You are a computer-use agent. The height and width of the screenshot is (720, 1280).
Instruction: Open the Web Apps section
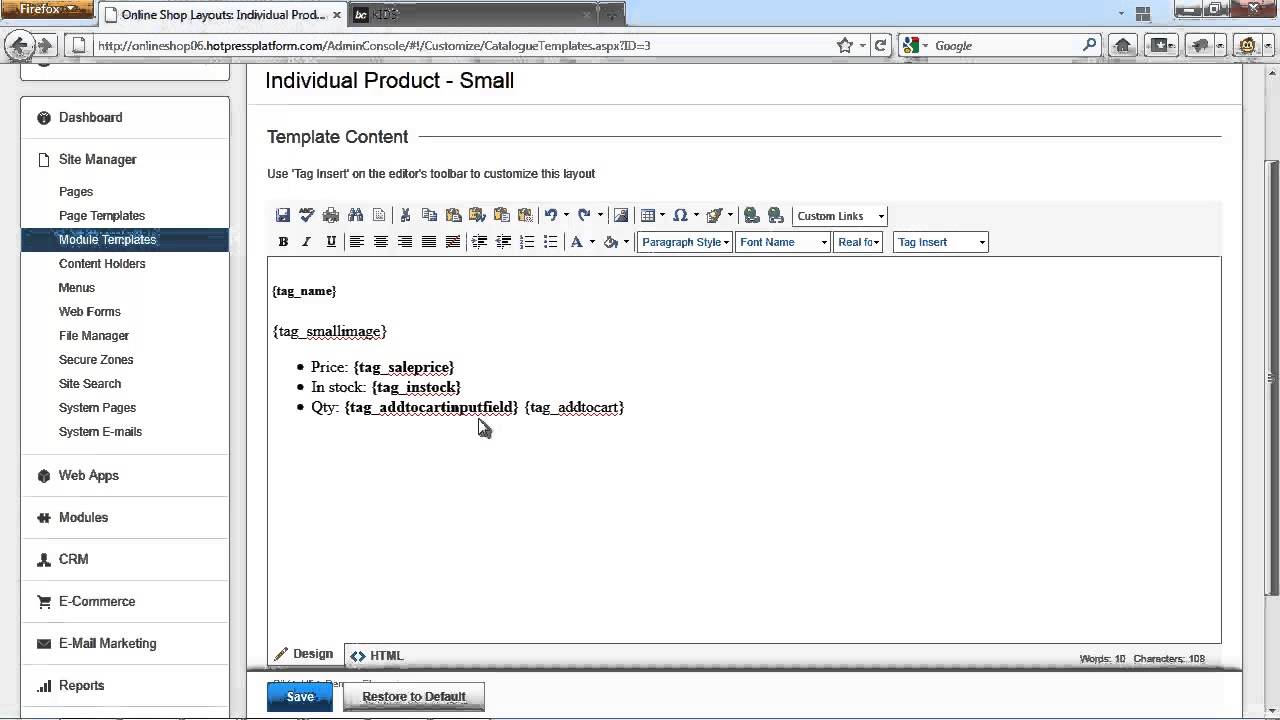coord(88,475)
